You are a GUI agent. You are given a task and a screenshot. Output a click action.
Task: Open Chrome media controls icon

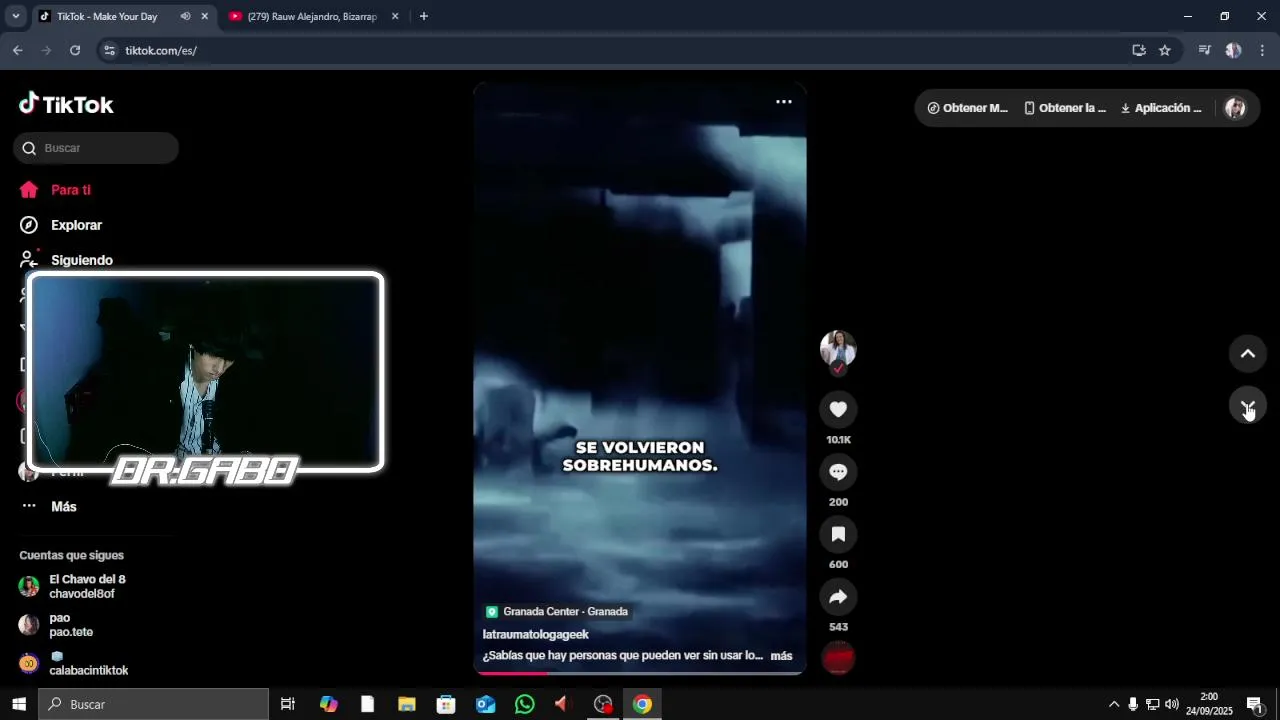1205,50
